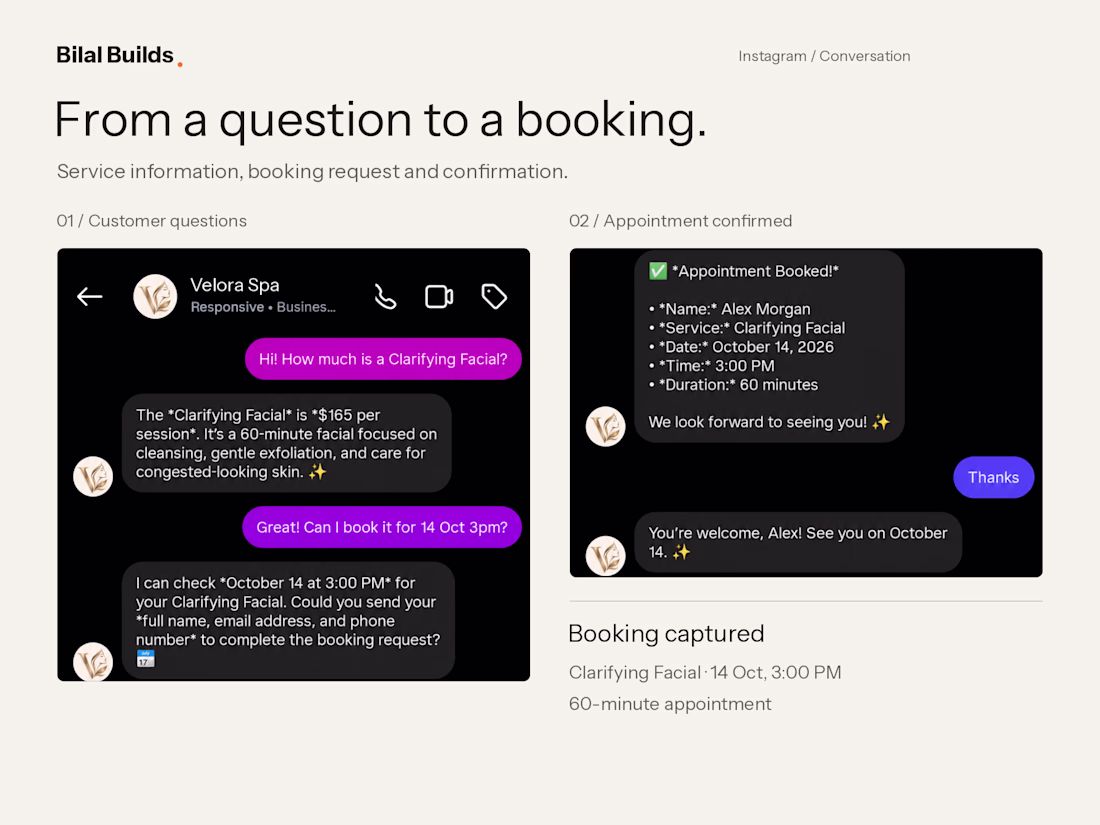Click the "*Name:* Alex Morgan" line
The width and height of the screenshot is (1100, 825).
coord(730,309)
